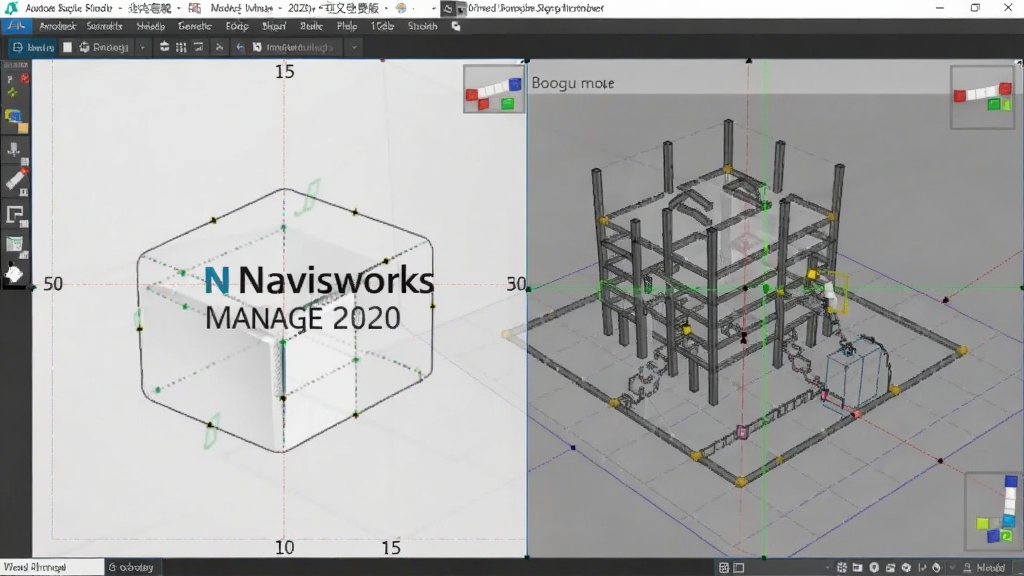The height and width of the screenshot is (576, 1024).
Task: Click the green arrows icon in left palette
Action: click(12, 93)
